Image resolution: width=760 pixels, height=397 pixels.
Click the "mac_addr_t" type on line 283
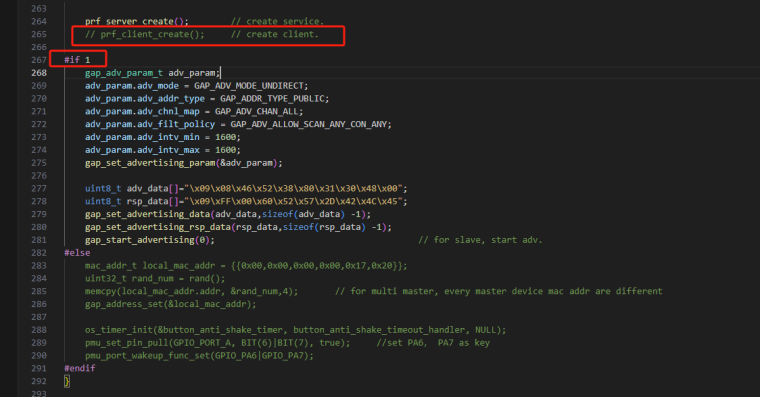[111, 266]
